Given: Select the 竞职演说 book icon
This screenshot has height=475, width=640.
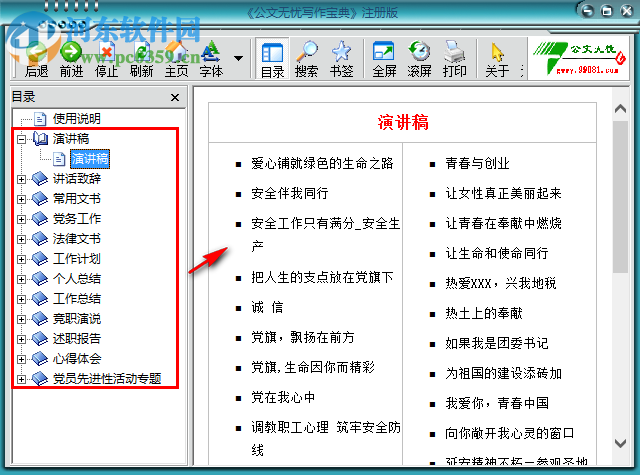Looking at the screenshot, I should (x=40, y=319).
